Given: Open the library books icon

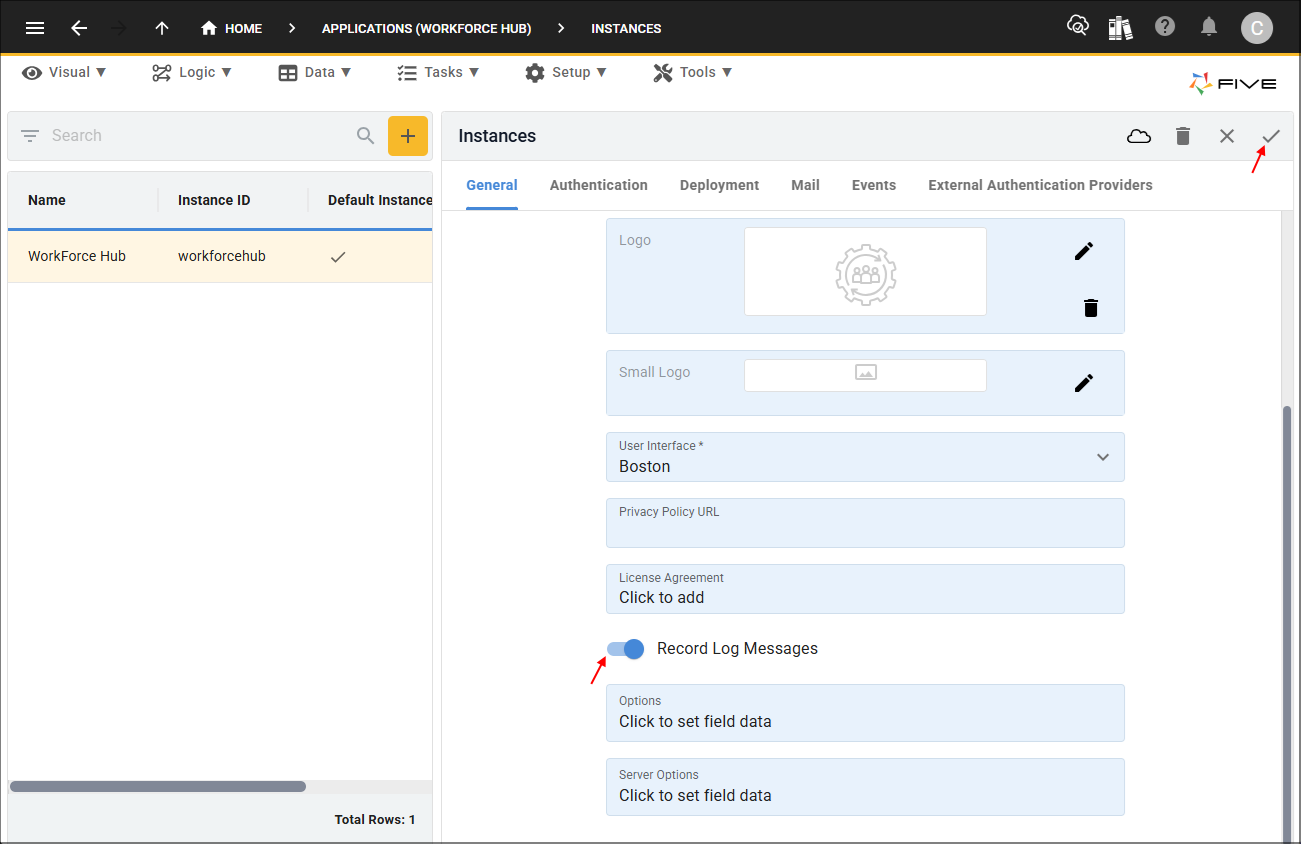Looking at the screenshot, I should point(1120,27).
